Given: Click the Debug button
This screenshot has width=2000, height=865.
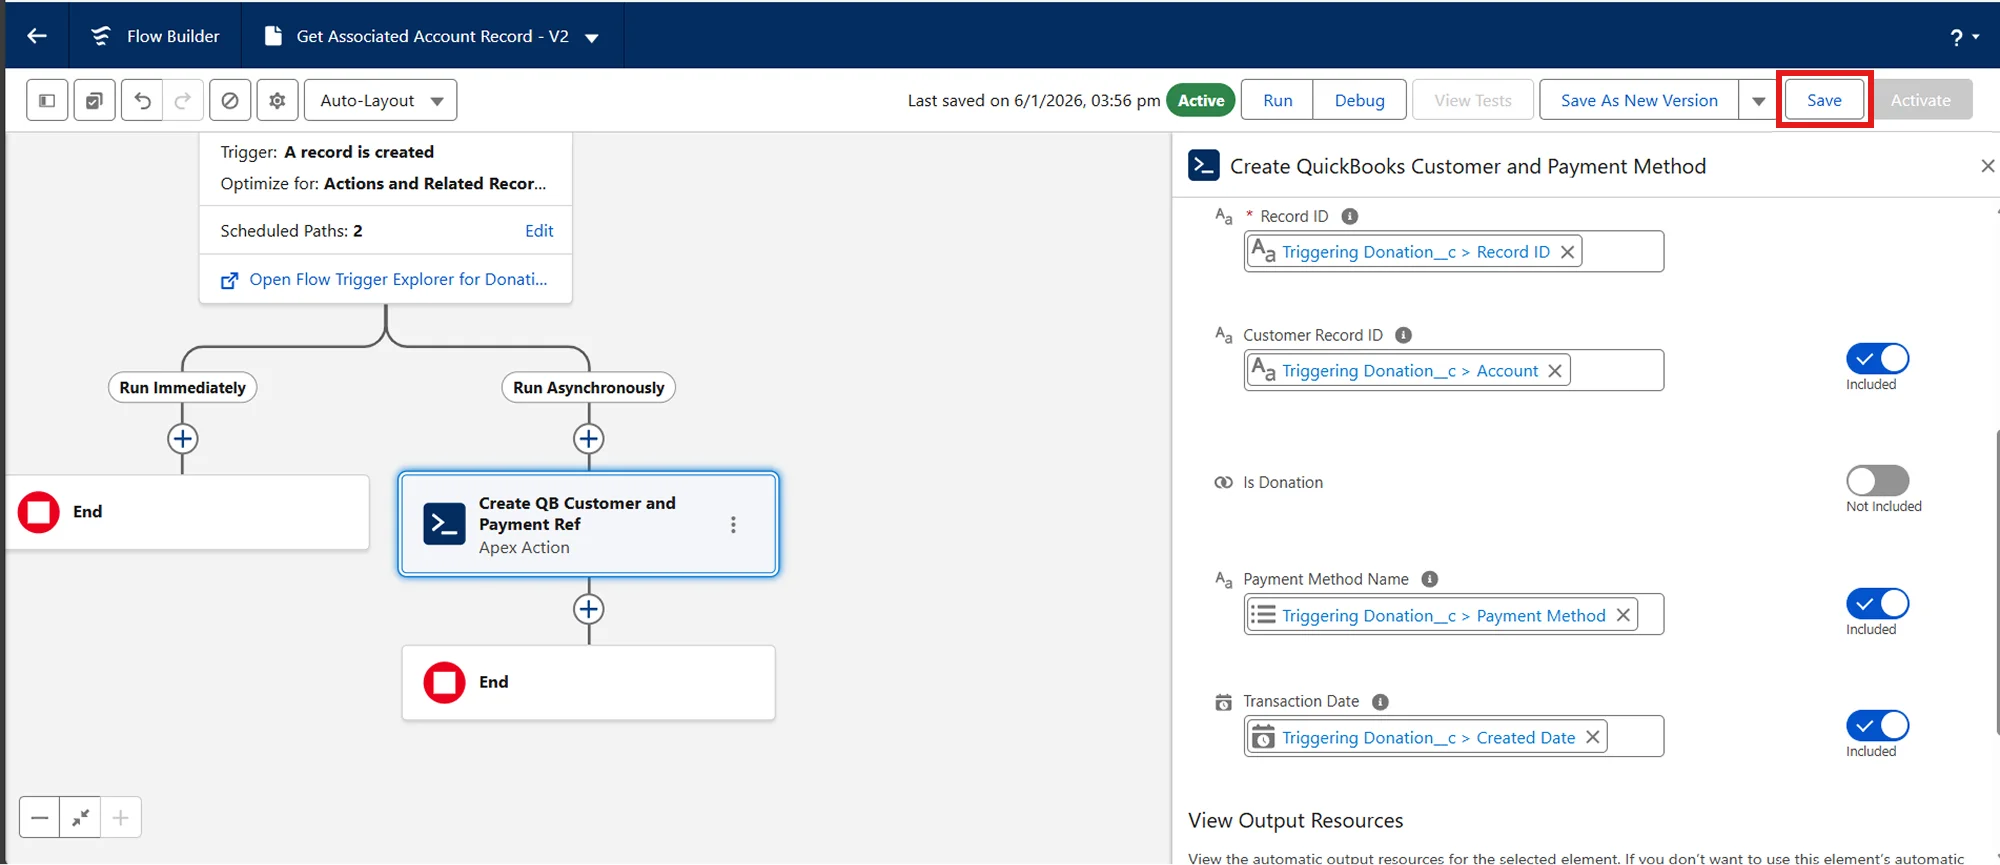Looking at the screenshot, I should click(x=1359, y=100).
